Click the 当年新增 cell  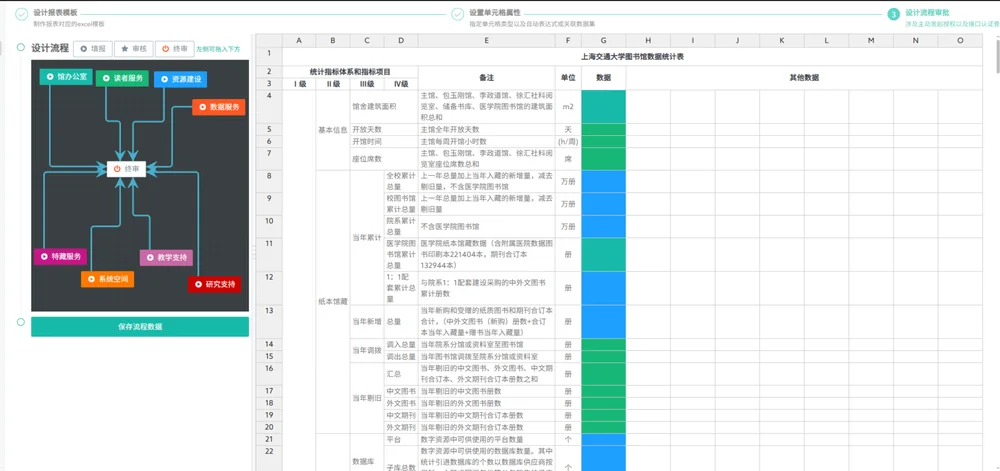[x=367, y=322]
